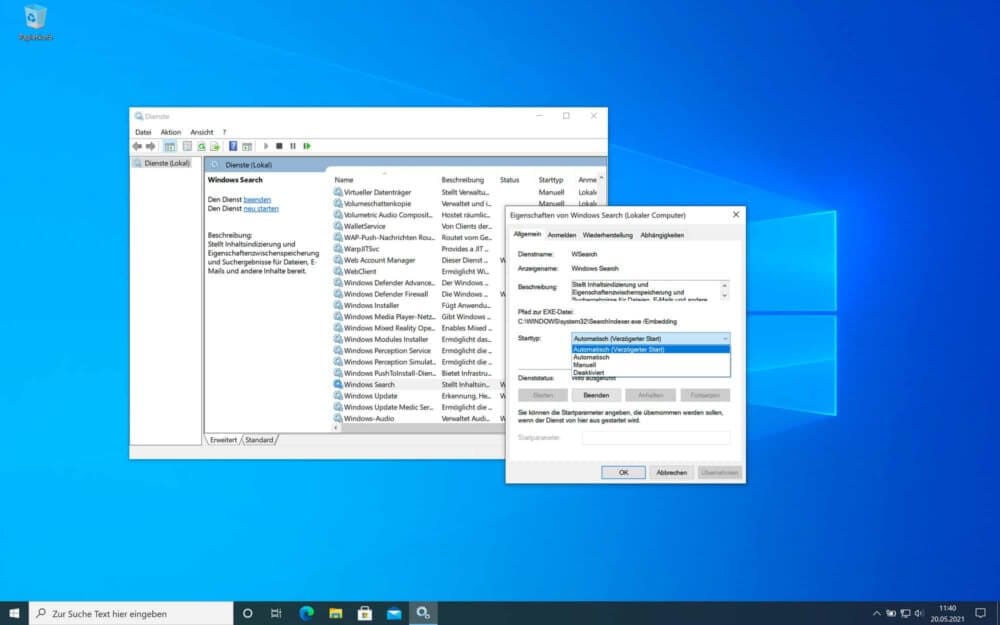Click the gear icon next to Windows Update
Viewport: 1000px width, 625px height.
tap(338, 396)
